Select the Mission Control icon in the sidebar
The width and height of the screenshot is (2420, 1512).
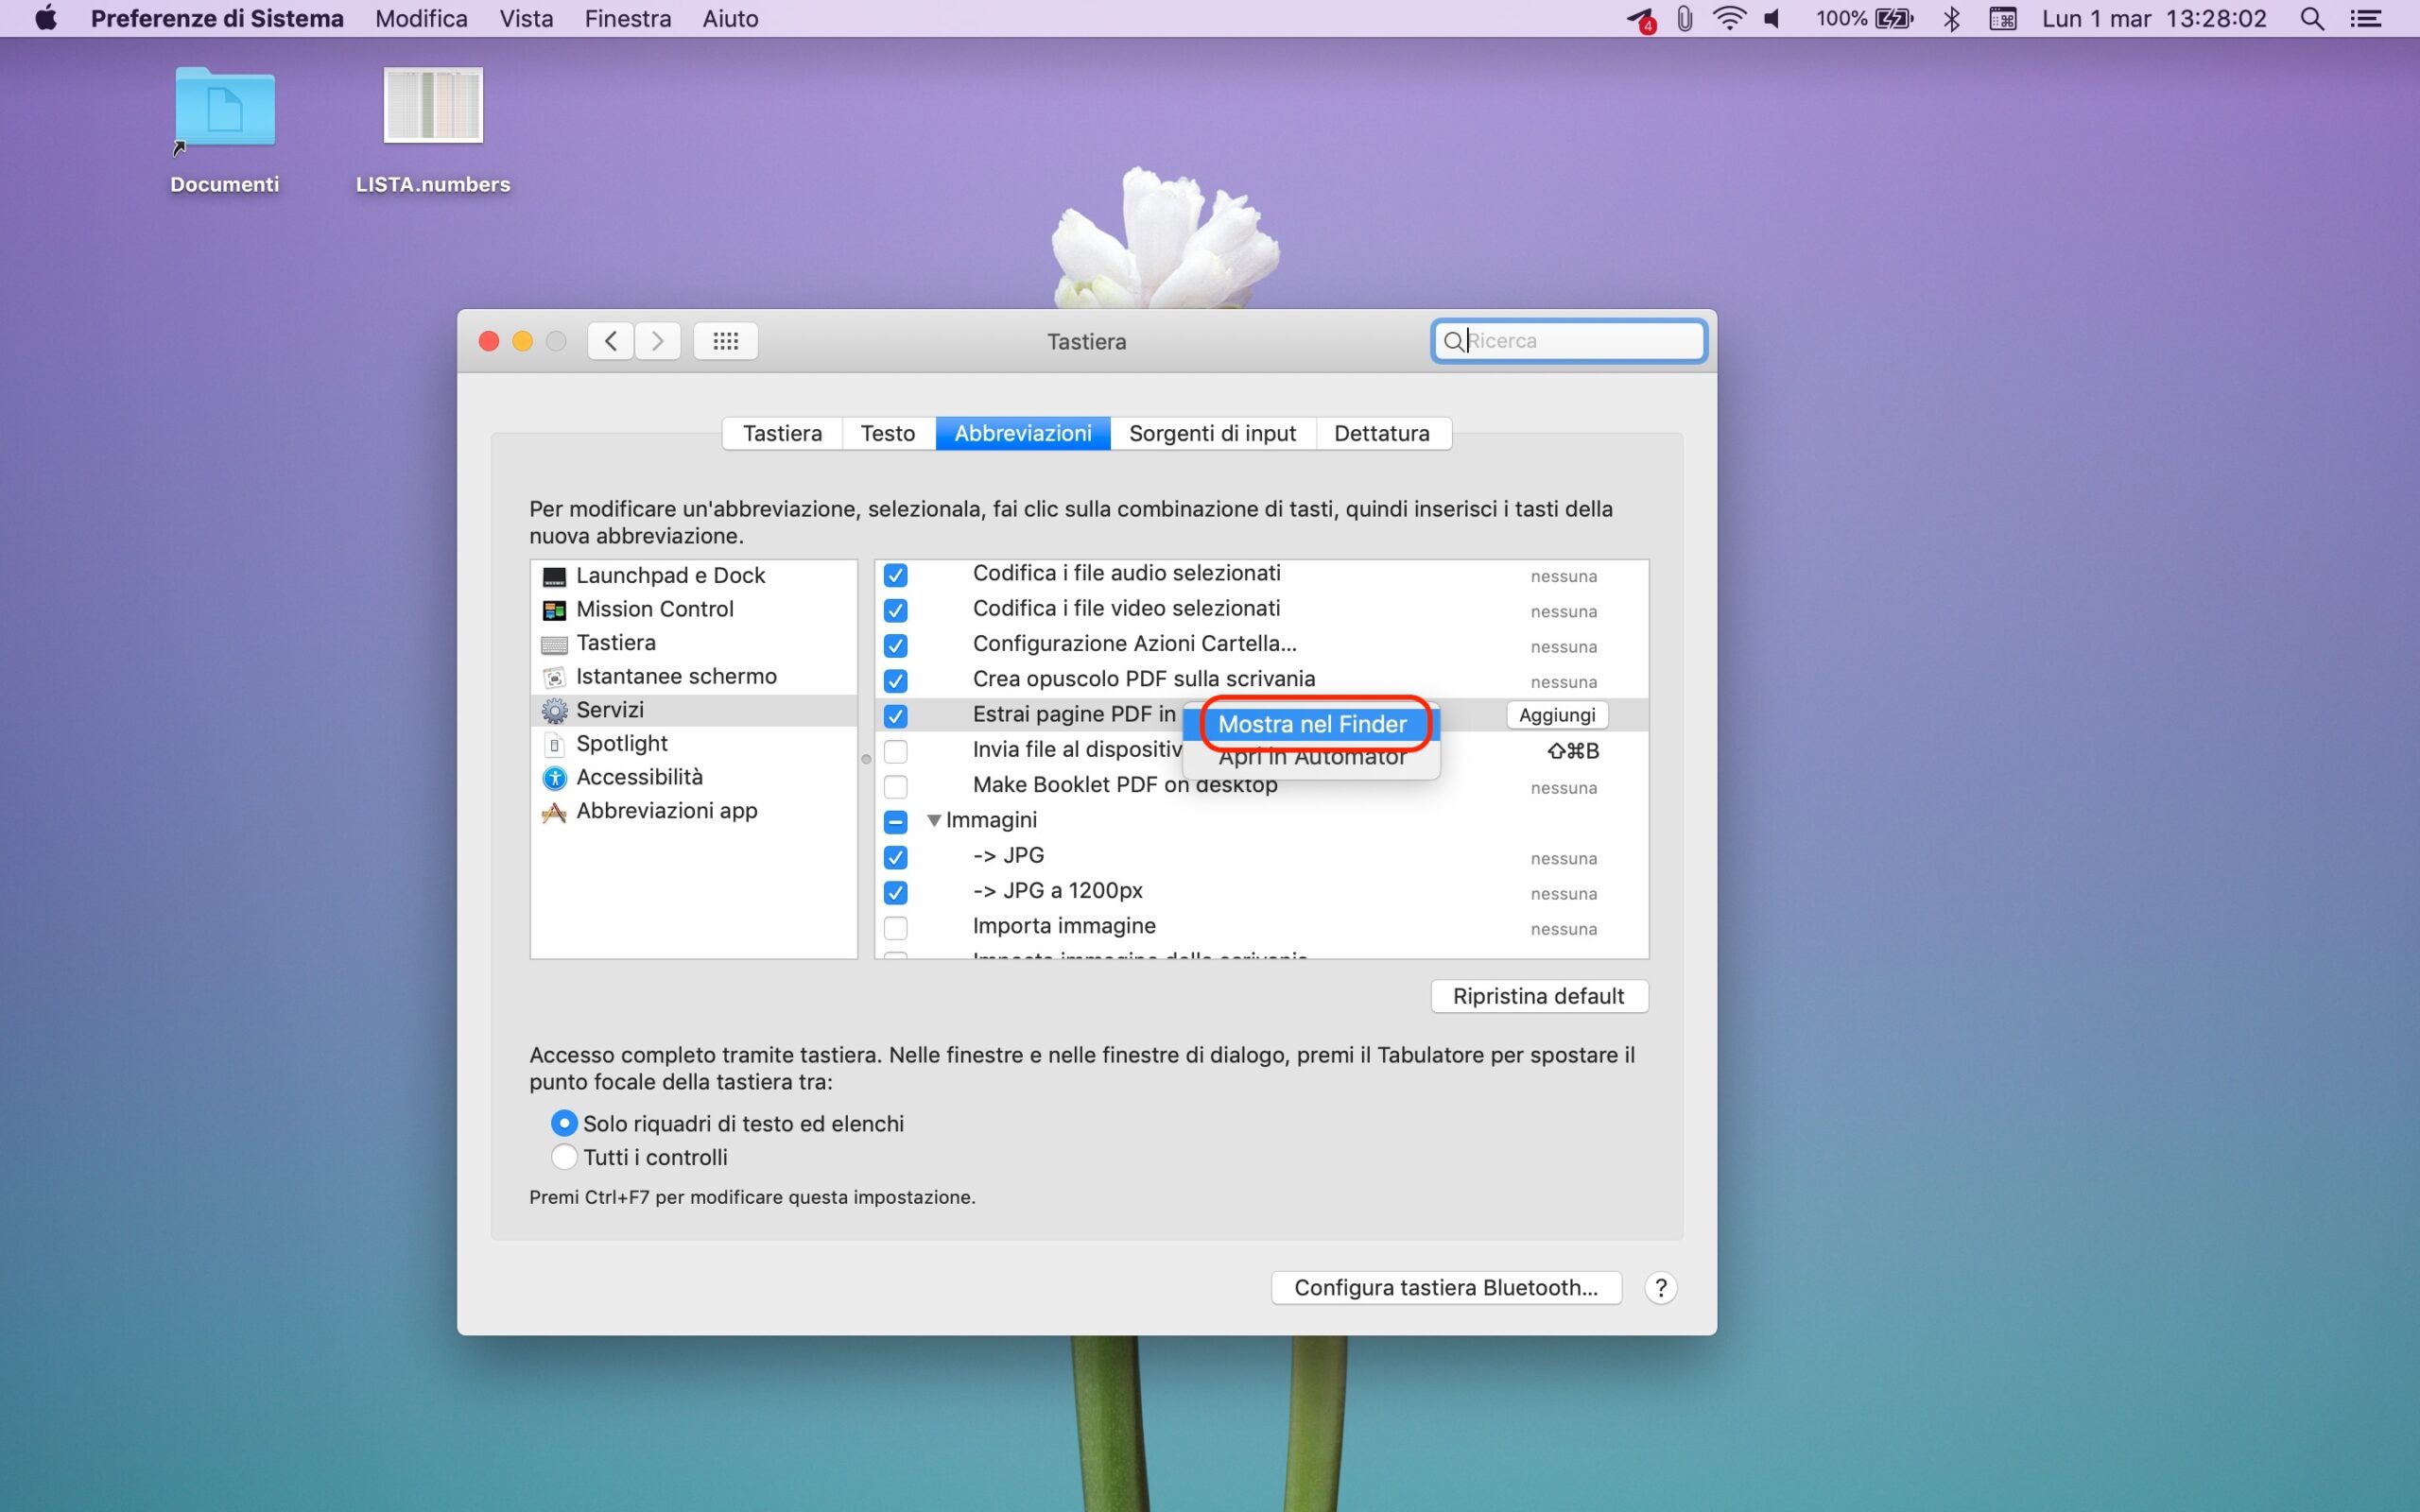553,610
